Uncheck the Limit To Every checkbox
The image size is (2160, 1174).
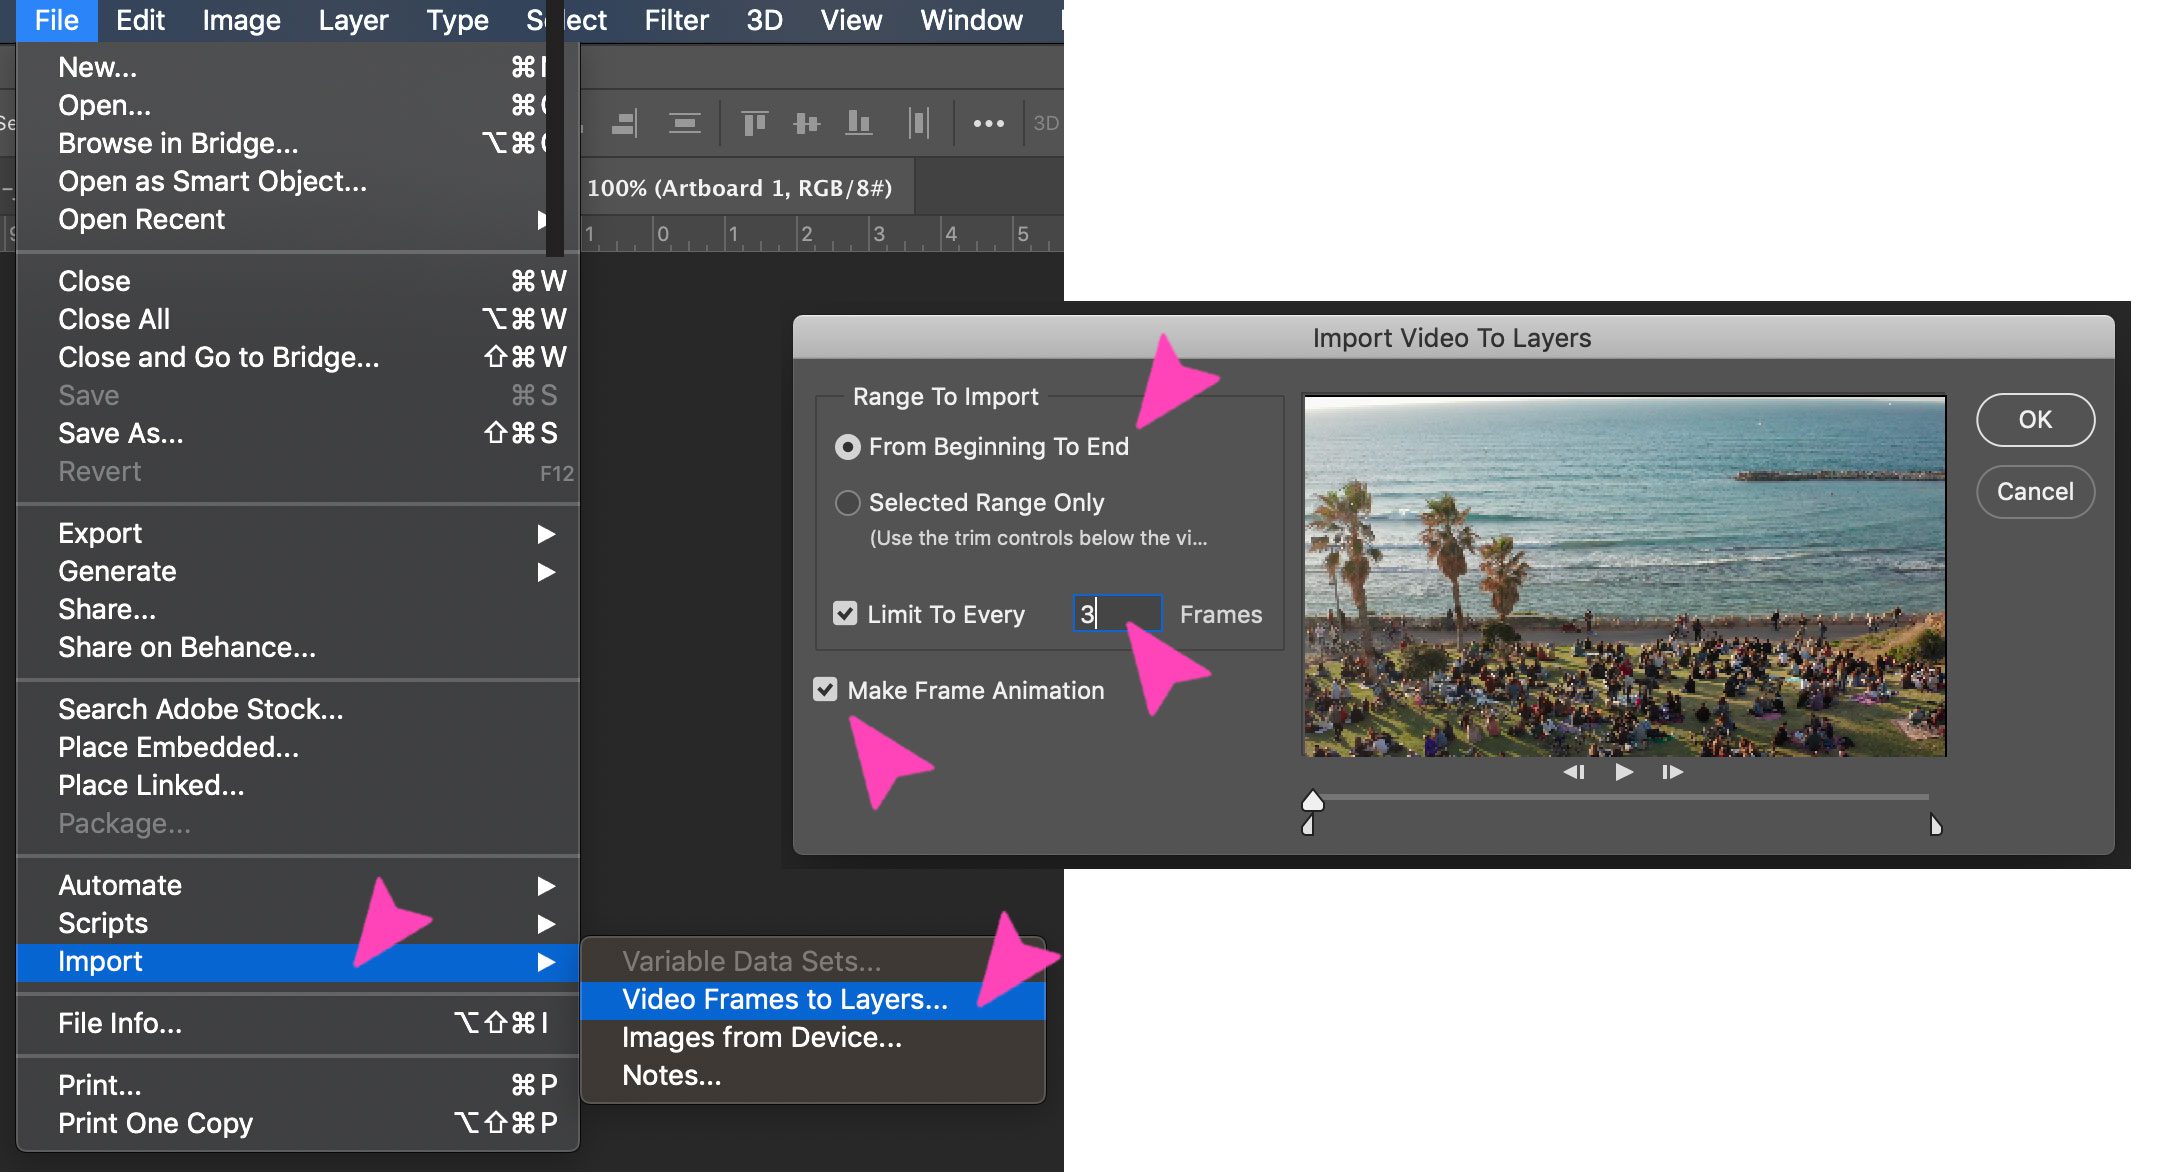pyautogui.click(x=847, y=614)
